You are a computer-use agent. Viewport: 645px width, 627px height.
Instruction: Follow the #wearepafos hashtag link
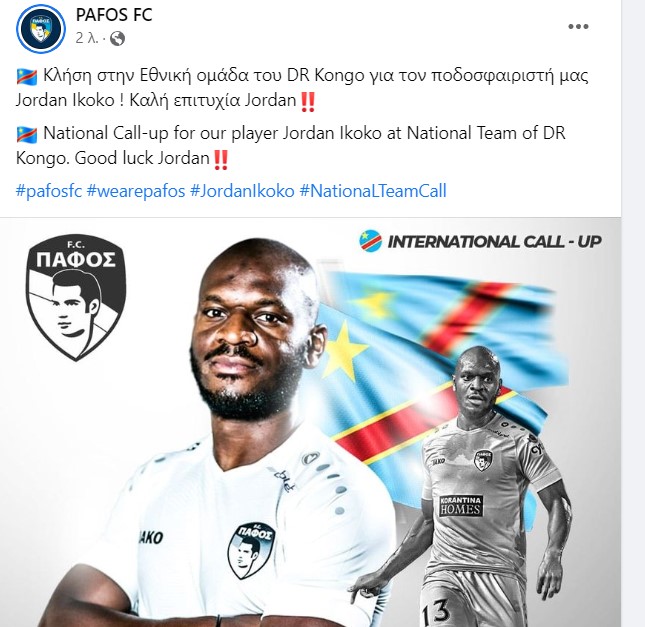136,191
